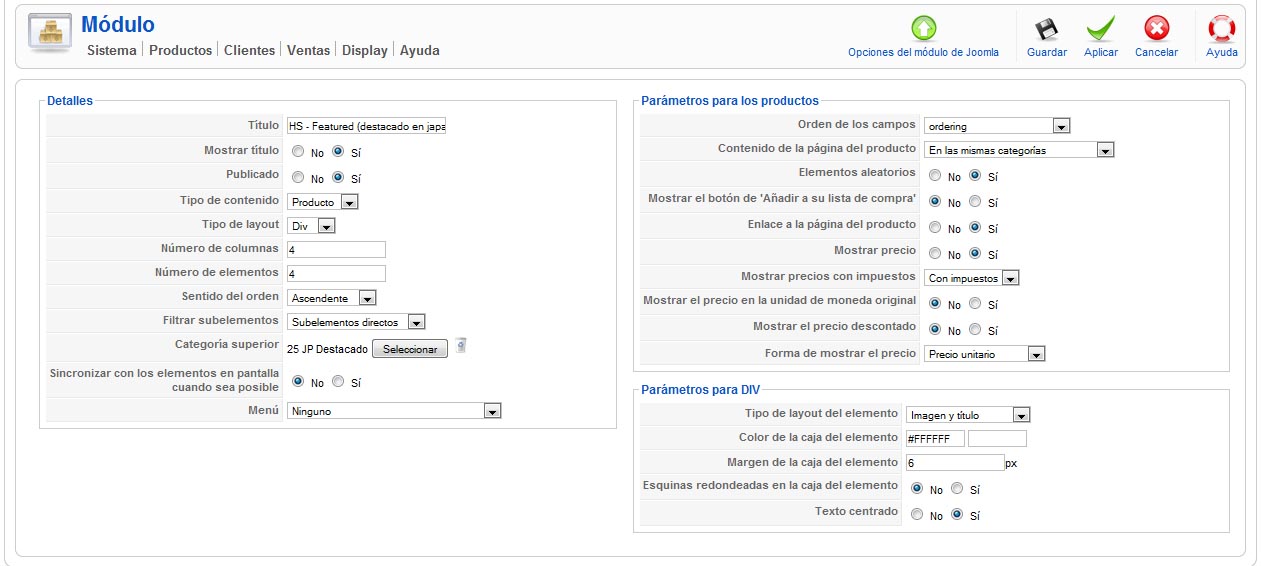Set Elementos aleatorios to No
The image size is (1261, 566).
click(x=935, y=175)
